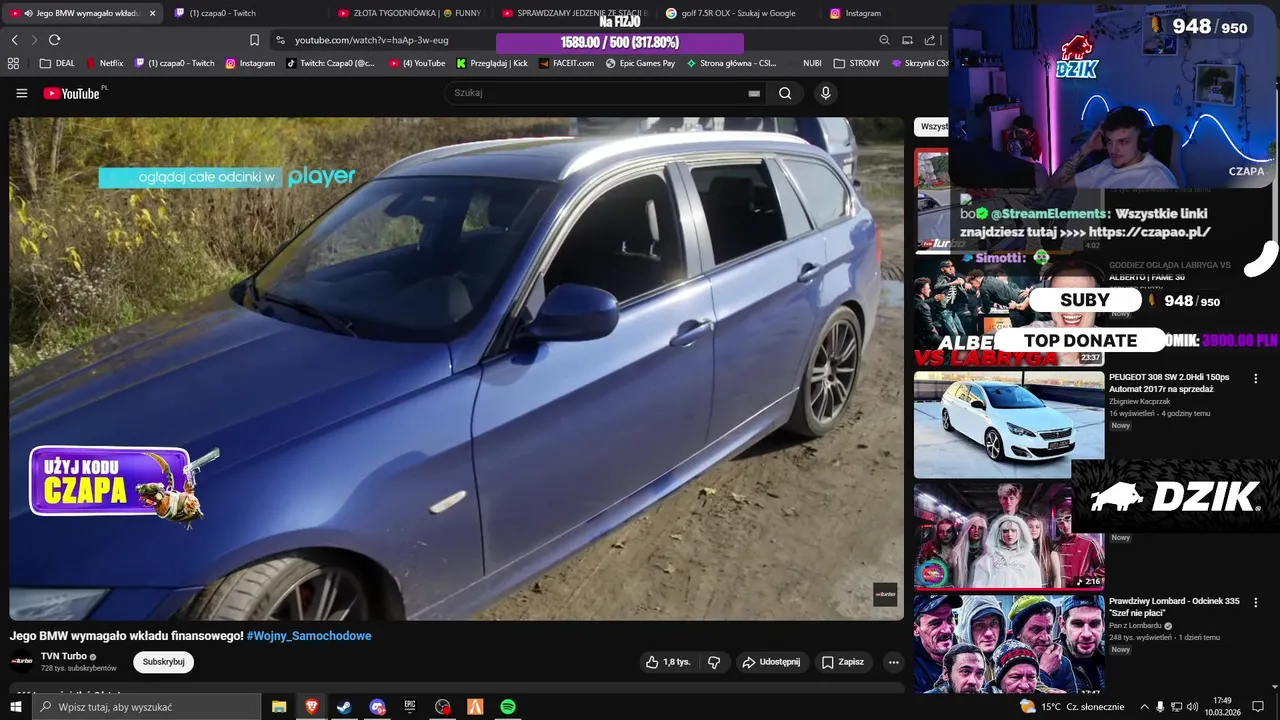Close the Jego BMW tab
Image resolution: width=1280 pixels, height=720 pixels.
pos(152,13)
